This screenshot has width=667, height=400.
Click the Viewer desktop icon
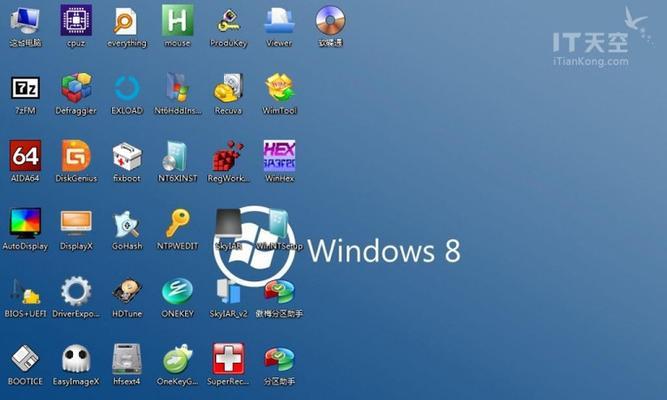point(279,20)
